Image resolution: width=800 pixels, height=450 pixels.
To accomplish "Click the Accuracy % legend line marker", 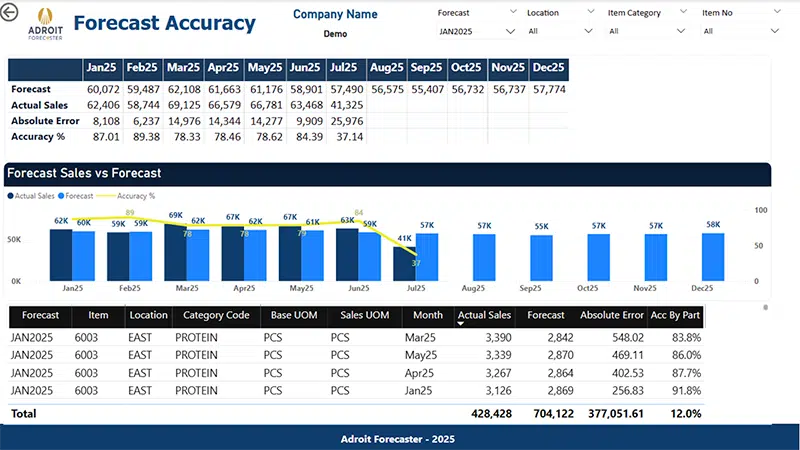I will point(103,196).
